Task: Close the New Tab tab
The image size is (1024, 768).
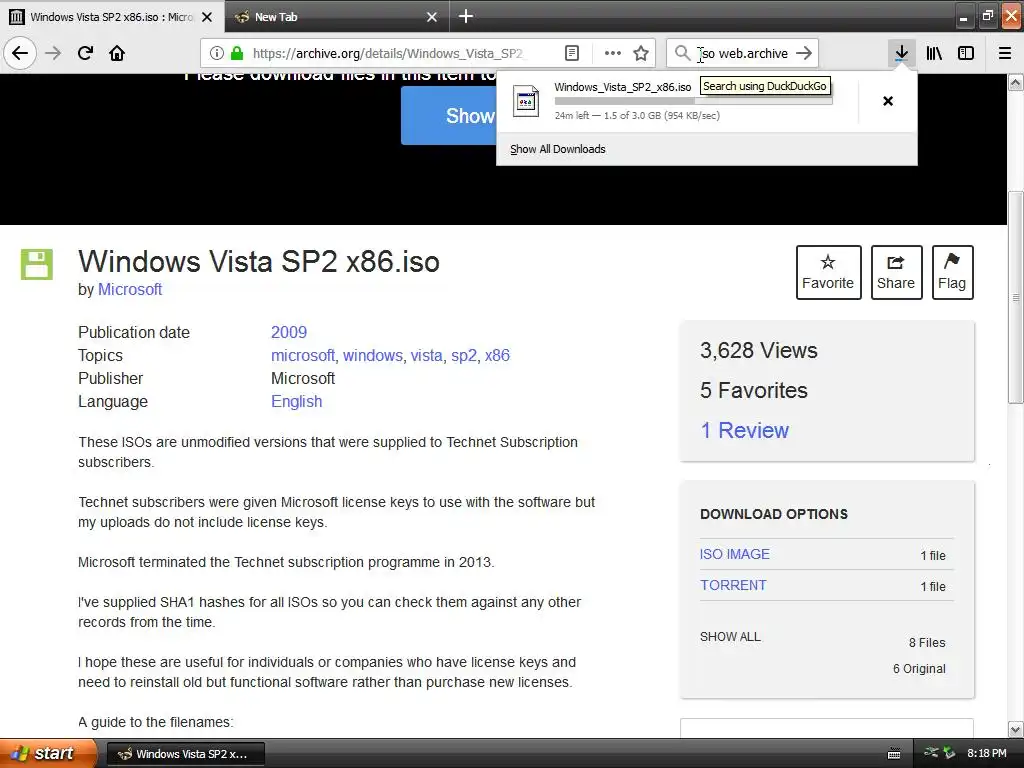Action: (432, 17)
